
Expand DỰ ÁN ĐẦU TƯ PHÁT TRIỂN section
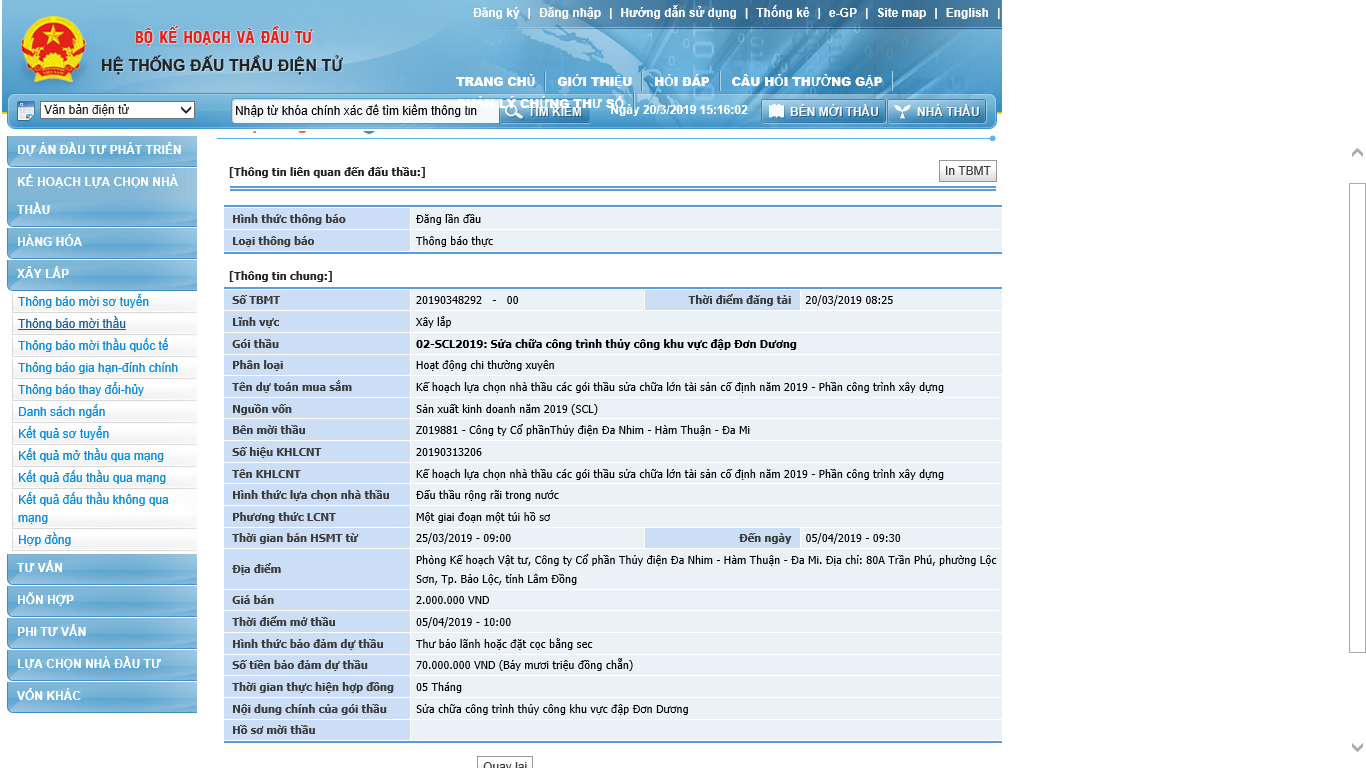[102, 150]
